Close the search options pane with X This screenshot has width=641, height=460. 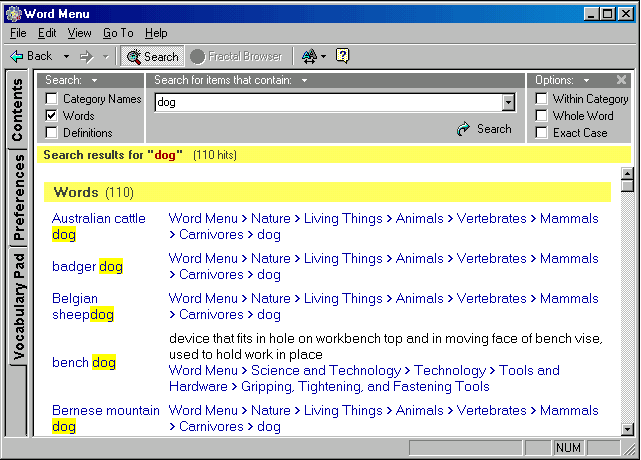(x=621, y=80)
